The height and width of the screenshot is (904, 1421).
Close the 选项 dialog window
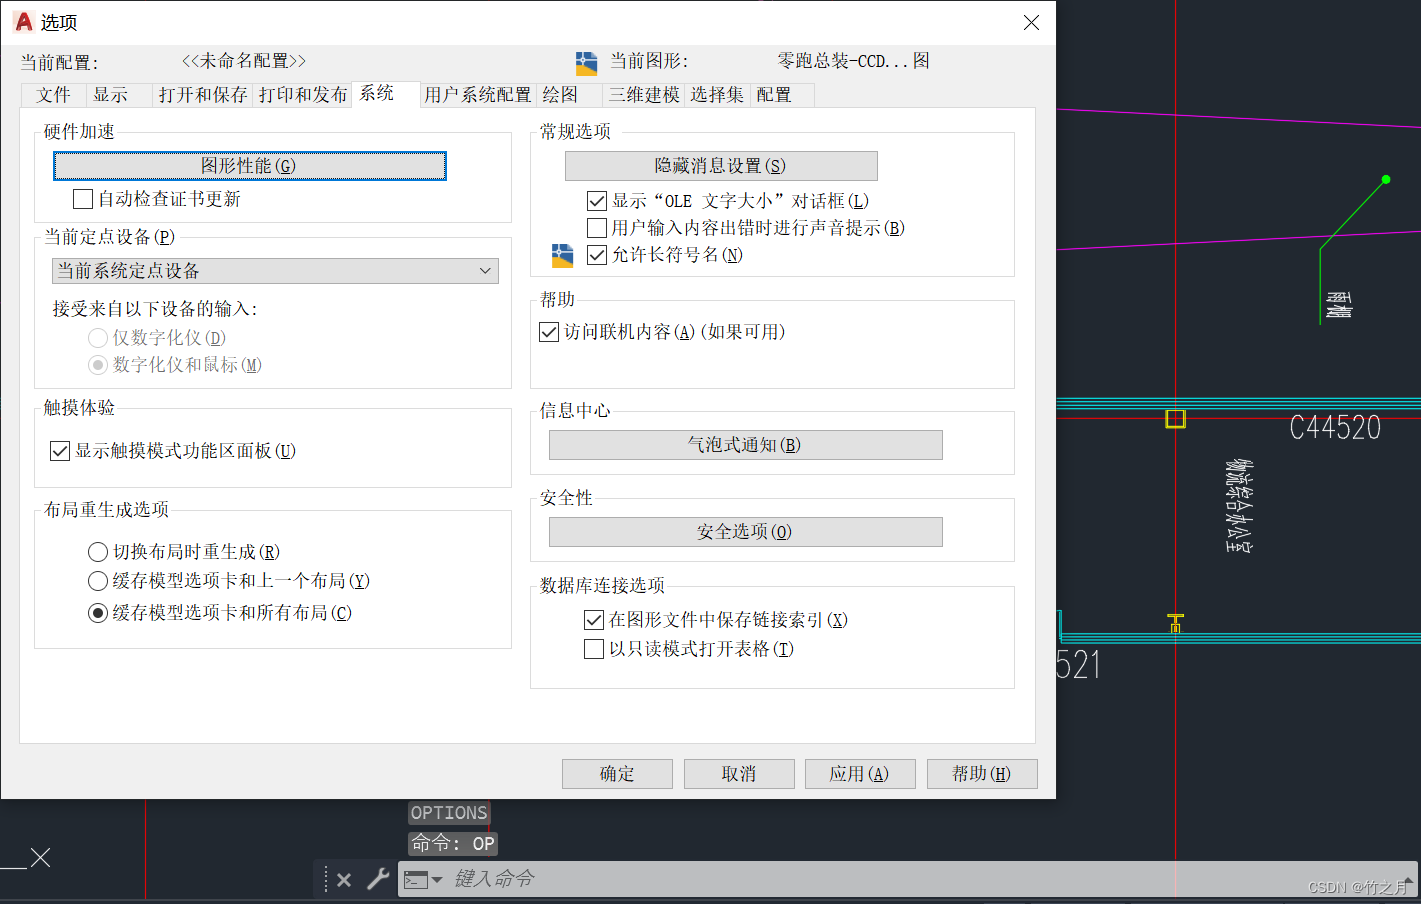pyautogui.click(x=1031, y=22)
